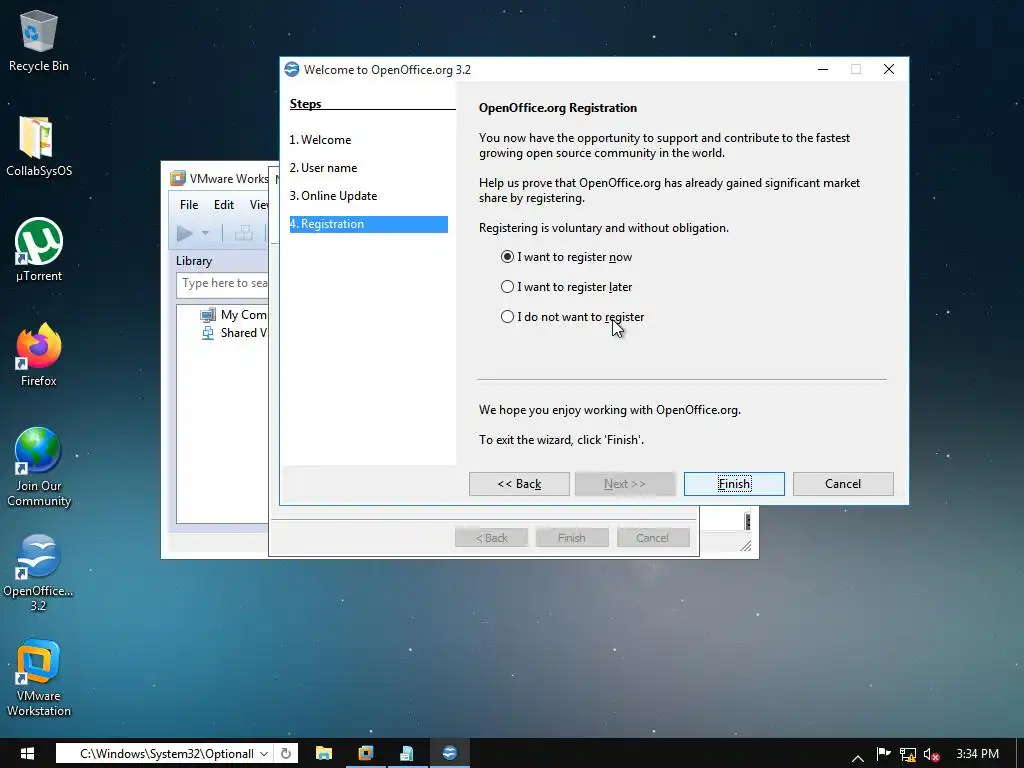Viewport: 1024px width, 768px height.
Task: Launch the VMware Workstation desktop shortcut
Action: click(39, 678)
